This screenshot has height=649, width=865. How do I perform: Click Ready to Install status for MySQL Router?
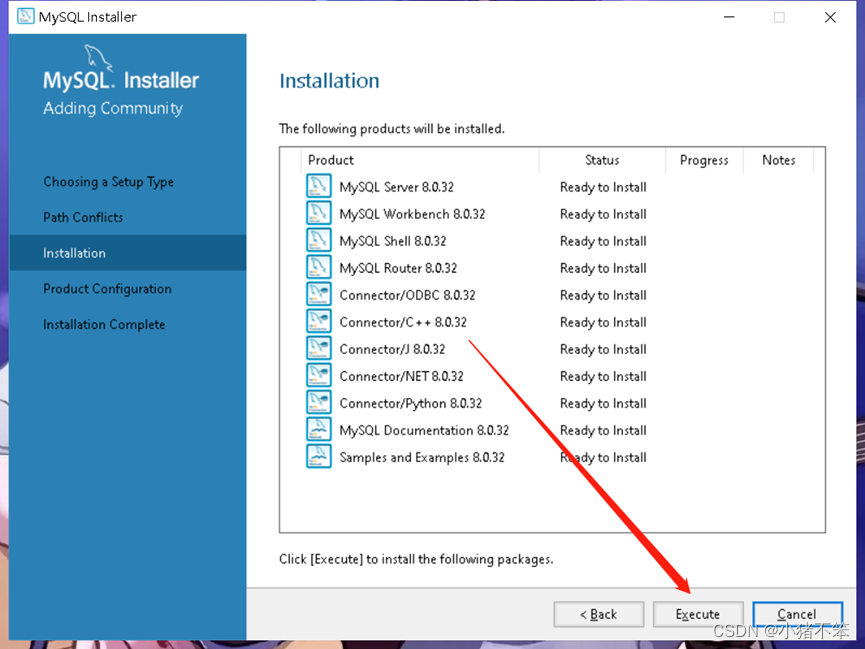click(x=603, y=269)
